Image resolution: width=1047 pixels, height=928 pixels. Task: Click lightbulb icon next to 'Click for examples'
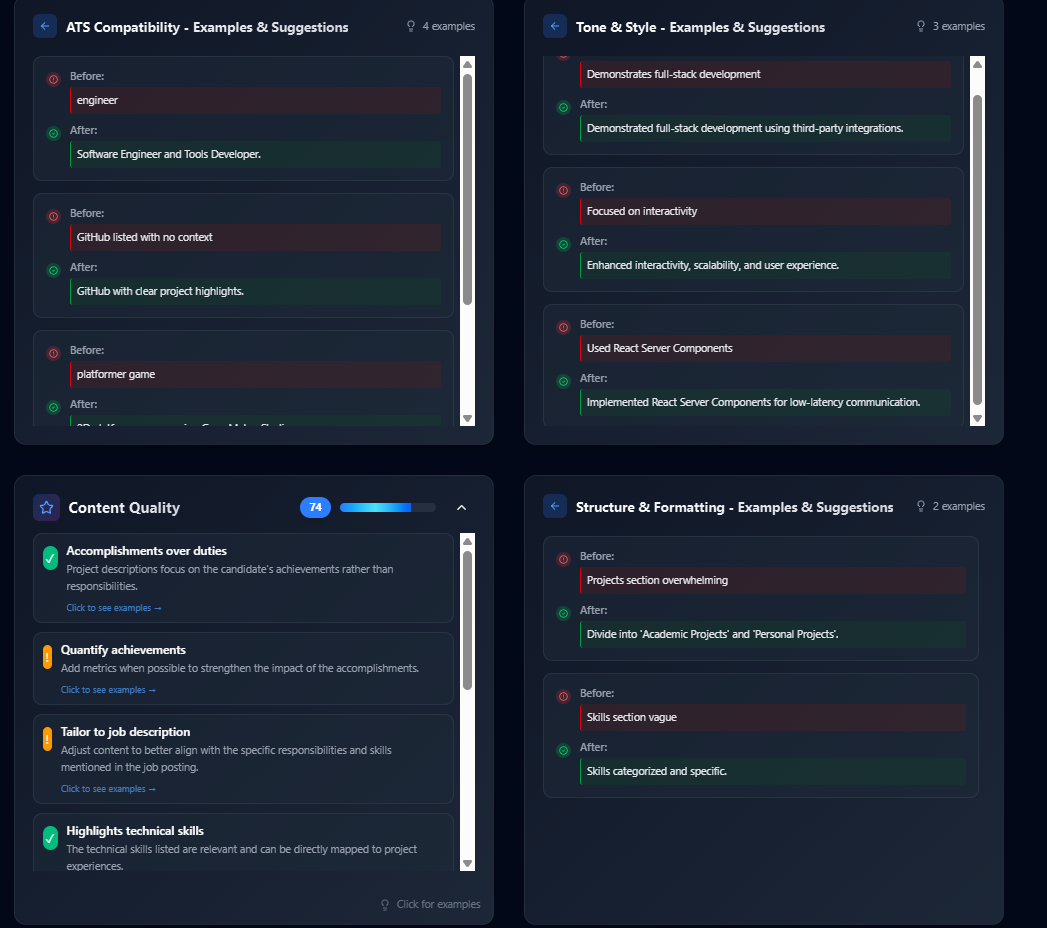385,905
